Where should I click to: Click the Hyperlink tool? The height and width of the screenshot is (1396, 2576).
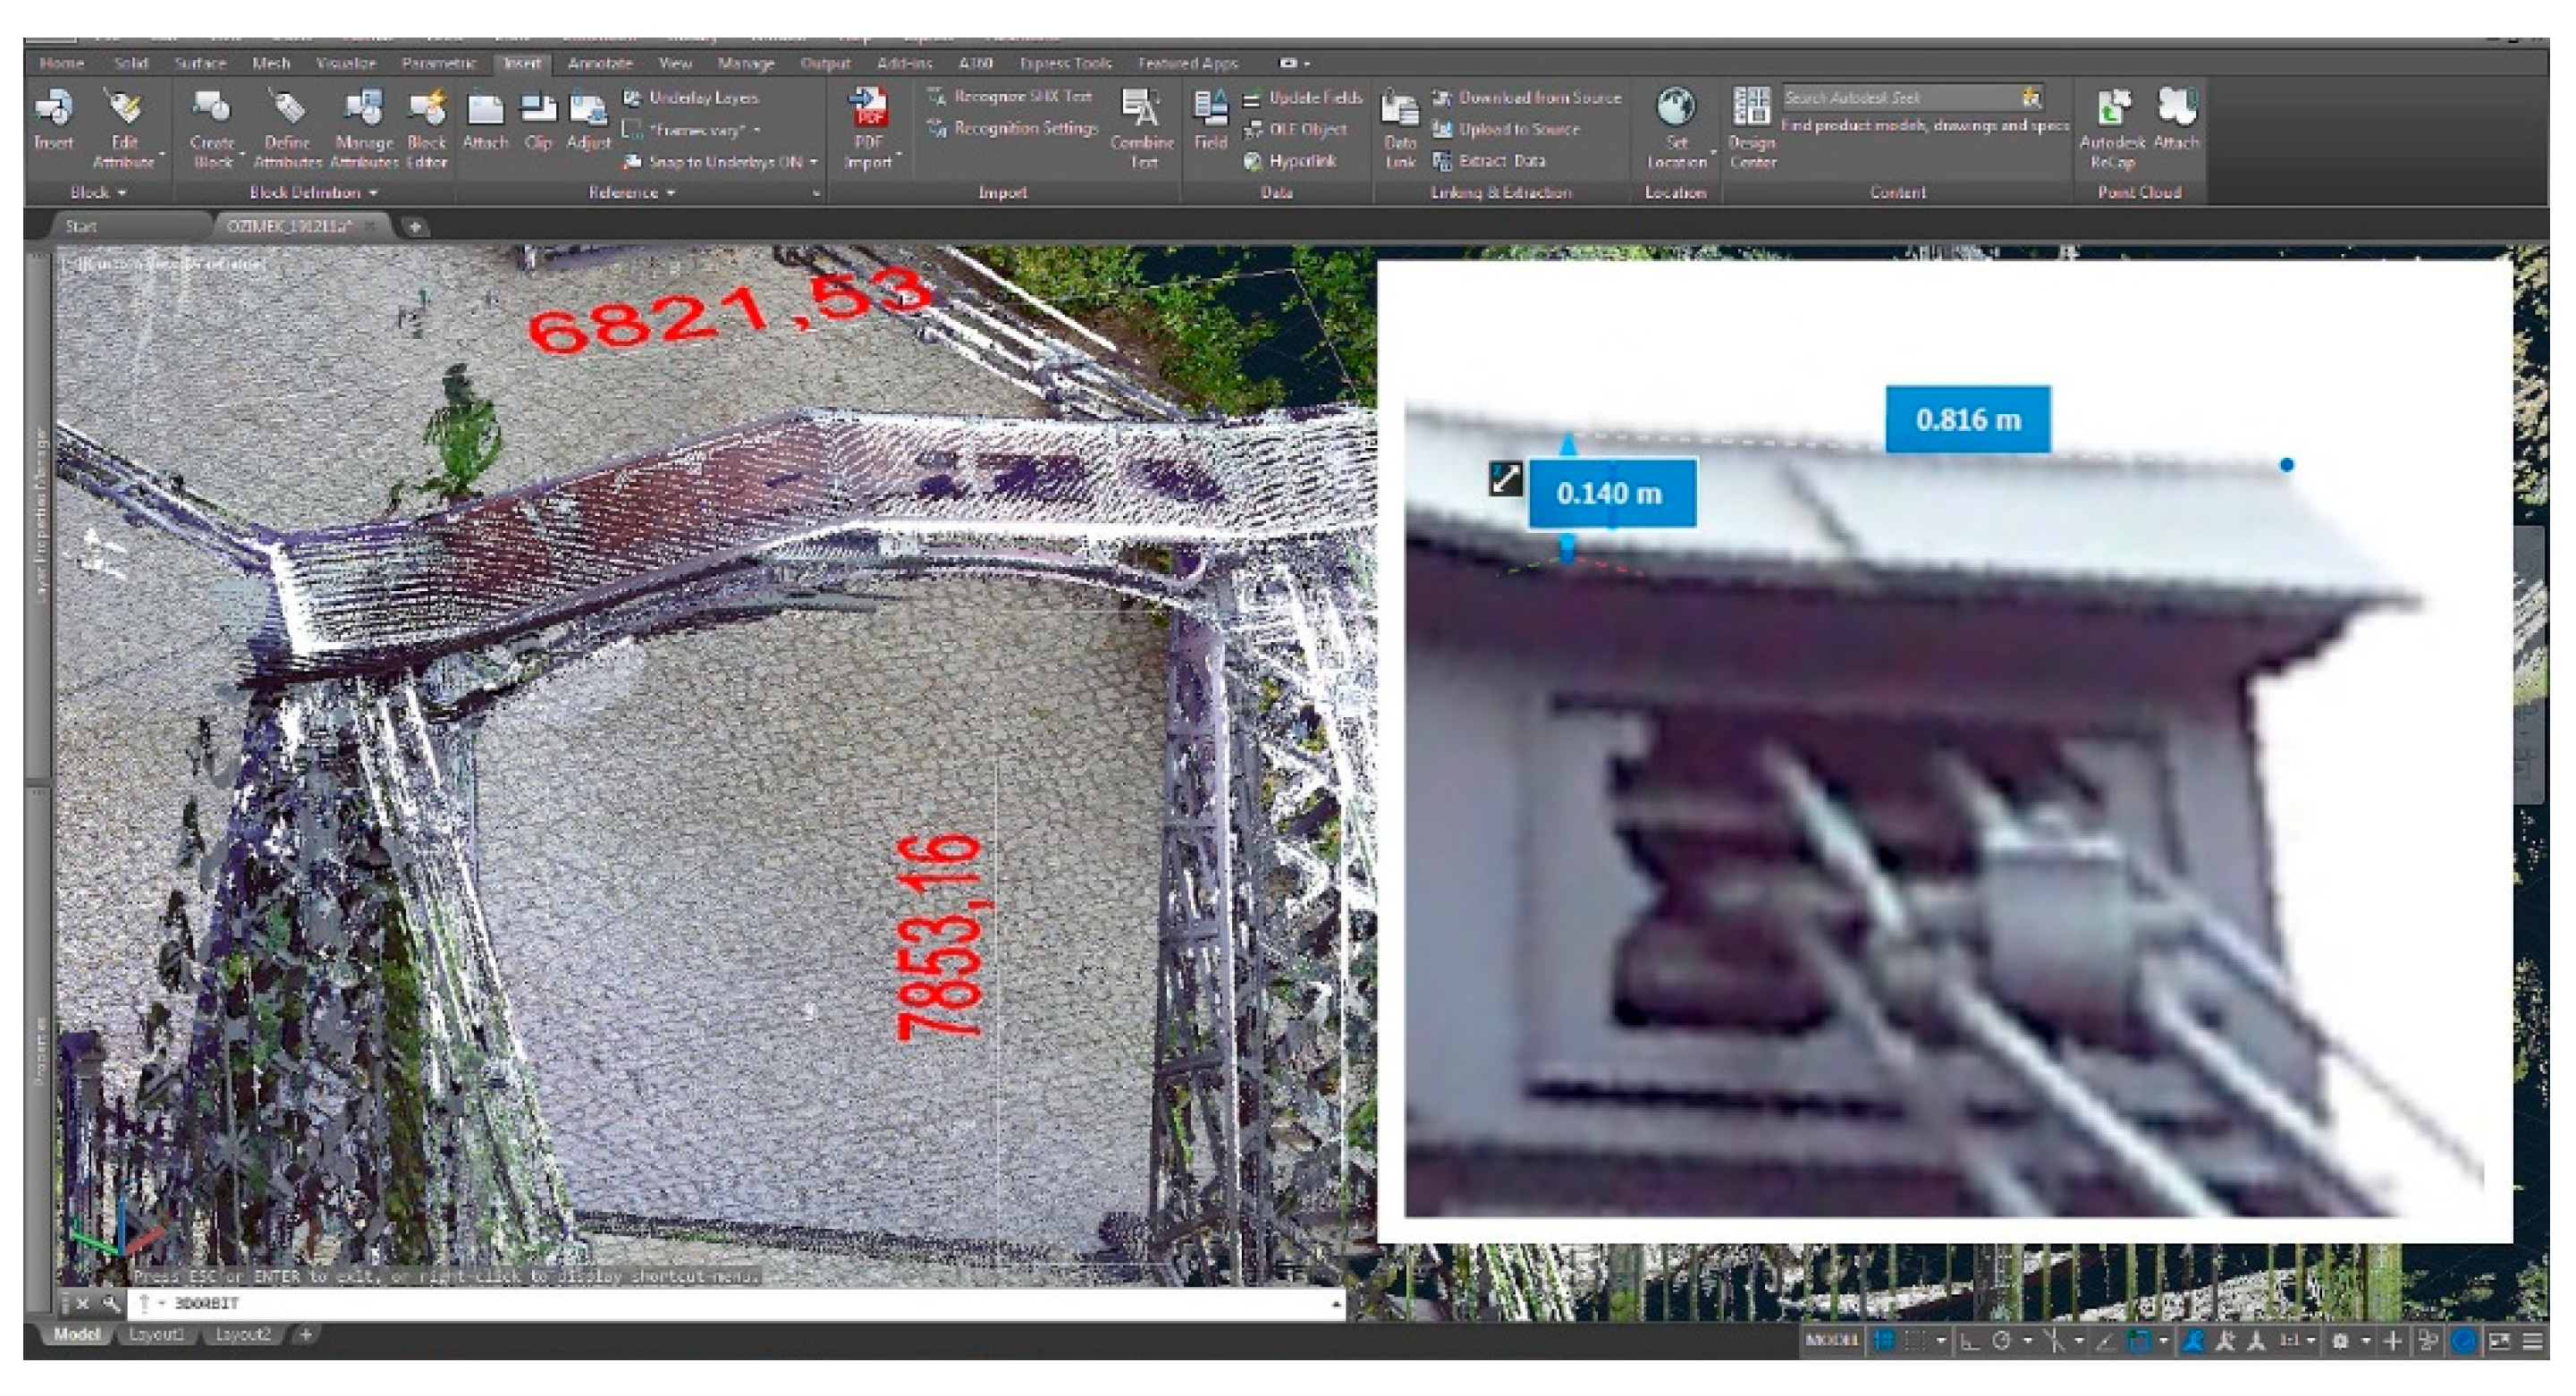(1289, 161)
